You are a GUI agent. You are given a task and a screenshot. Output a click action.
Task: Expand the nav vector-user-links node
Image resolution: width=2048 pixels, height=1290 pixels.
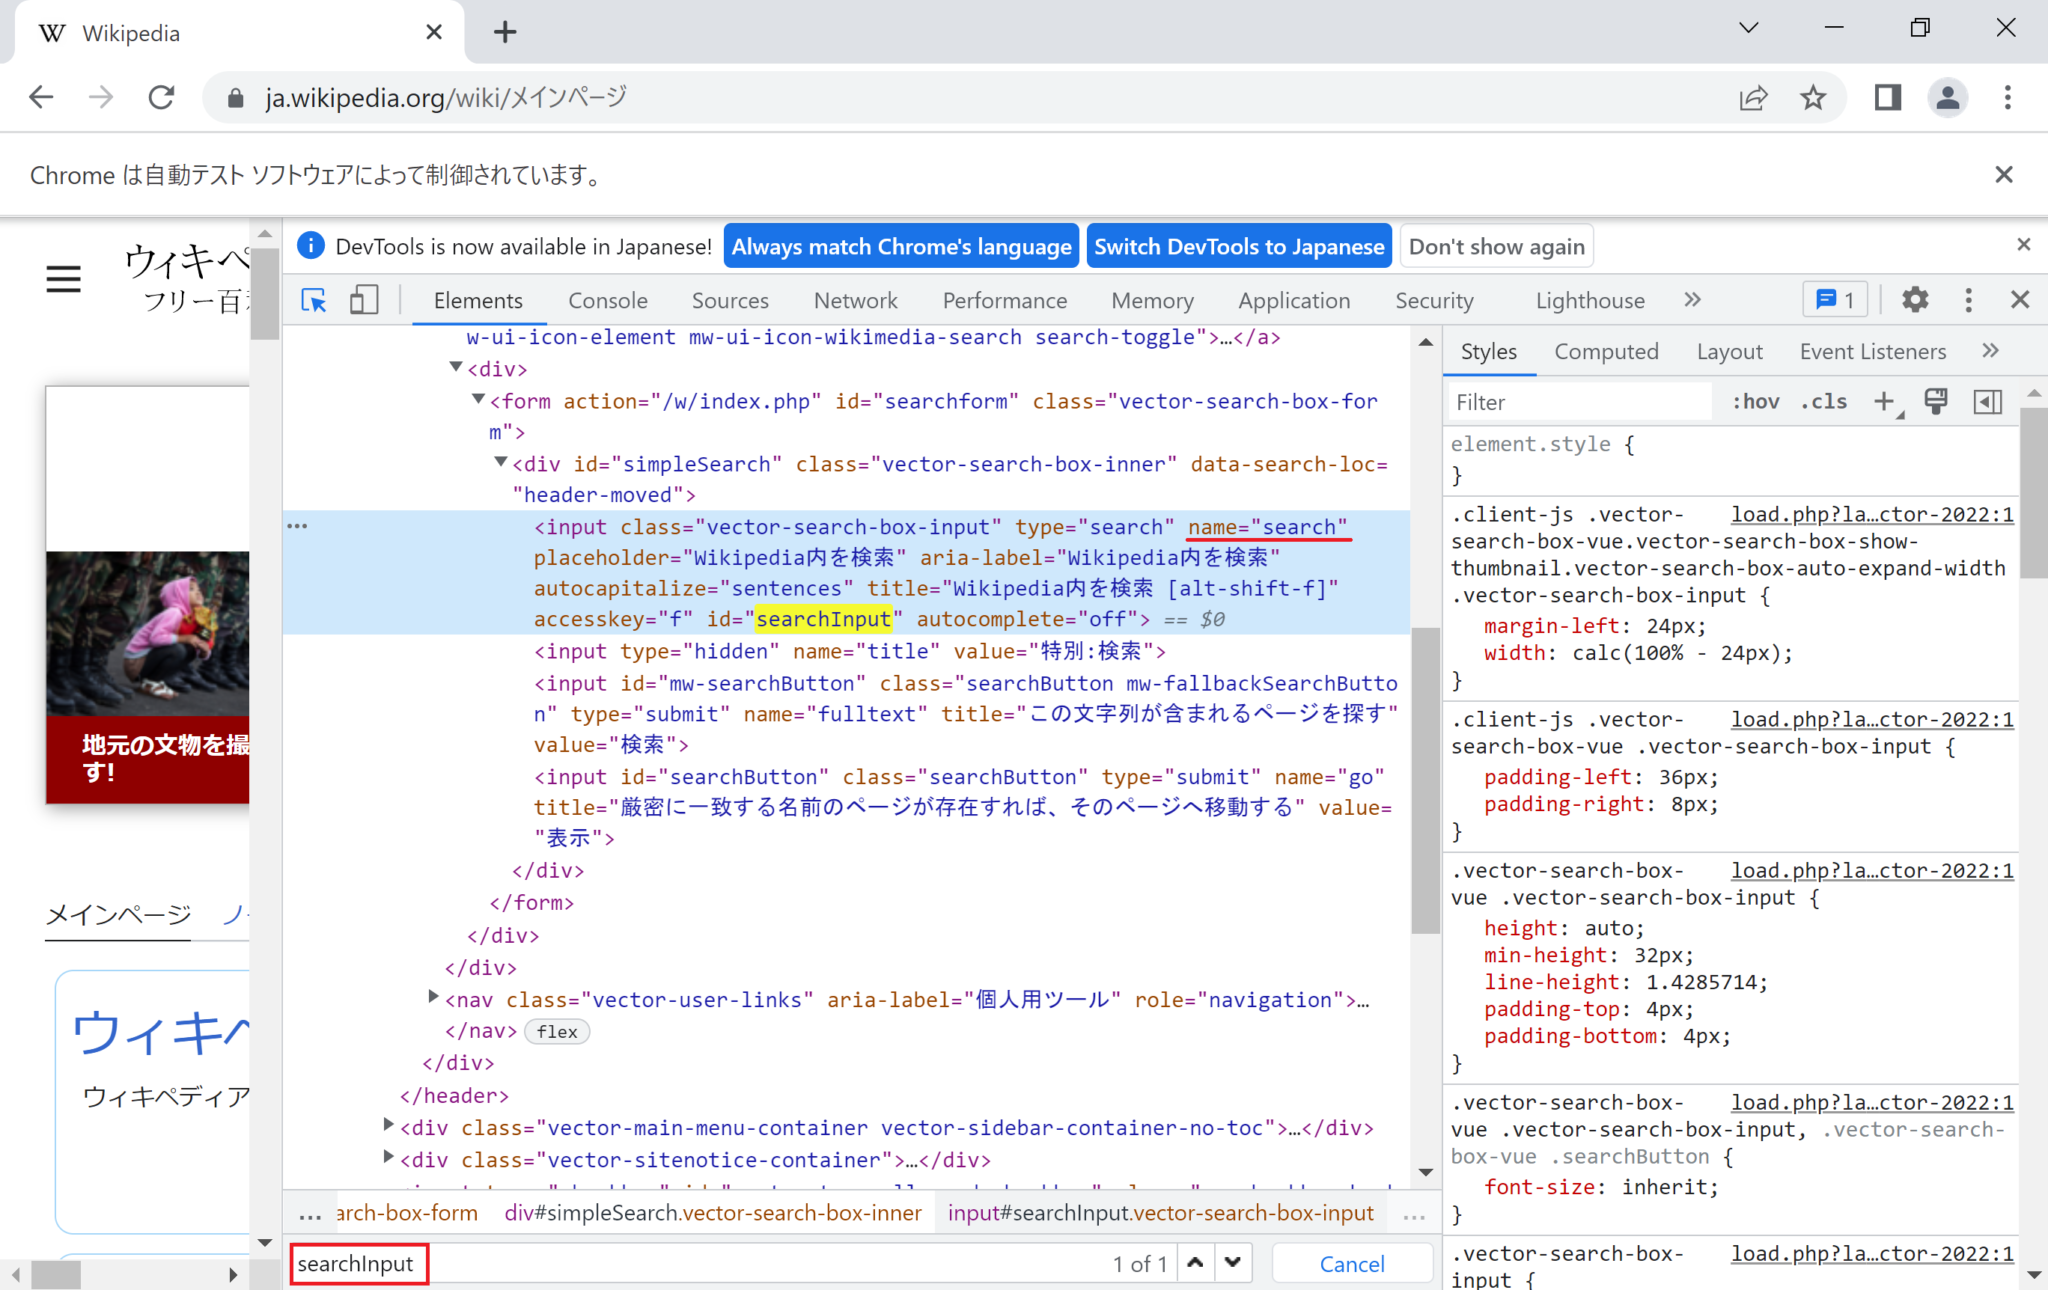tap(433, 997)
